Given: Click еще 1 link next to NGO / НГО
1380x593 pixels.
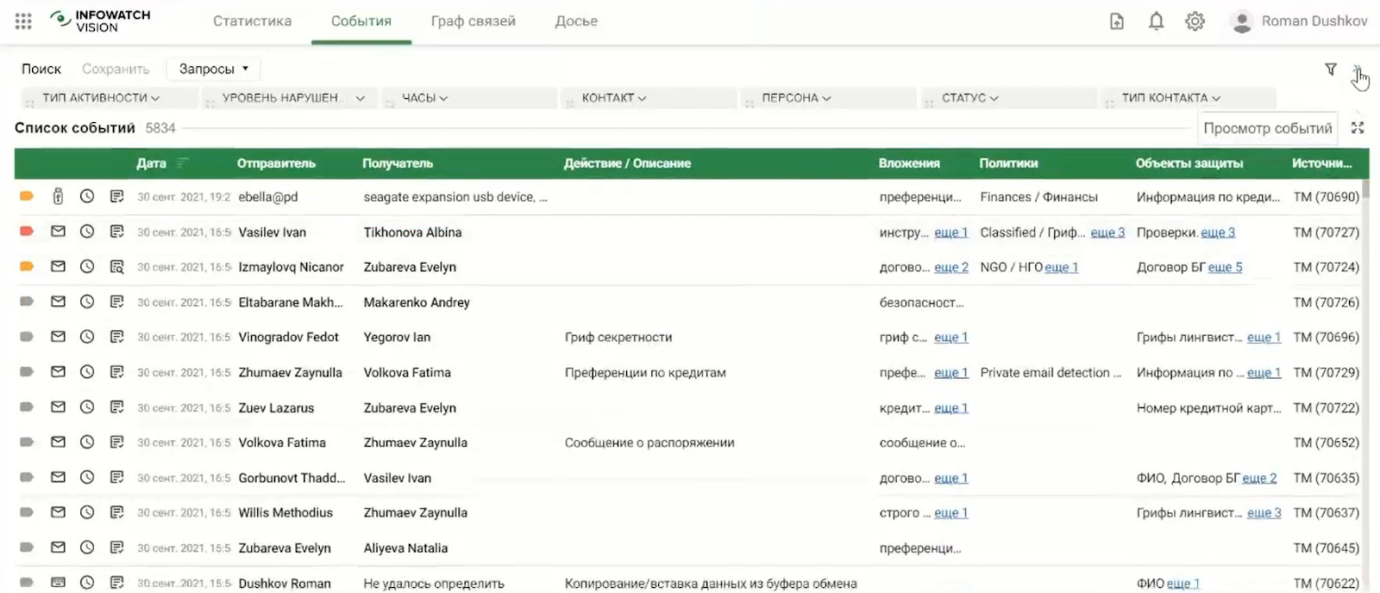Looking at the screenshot, I should 1061,267.
